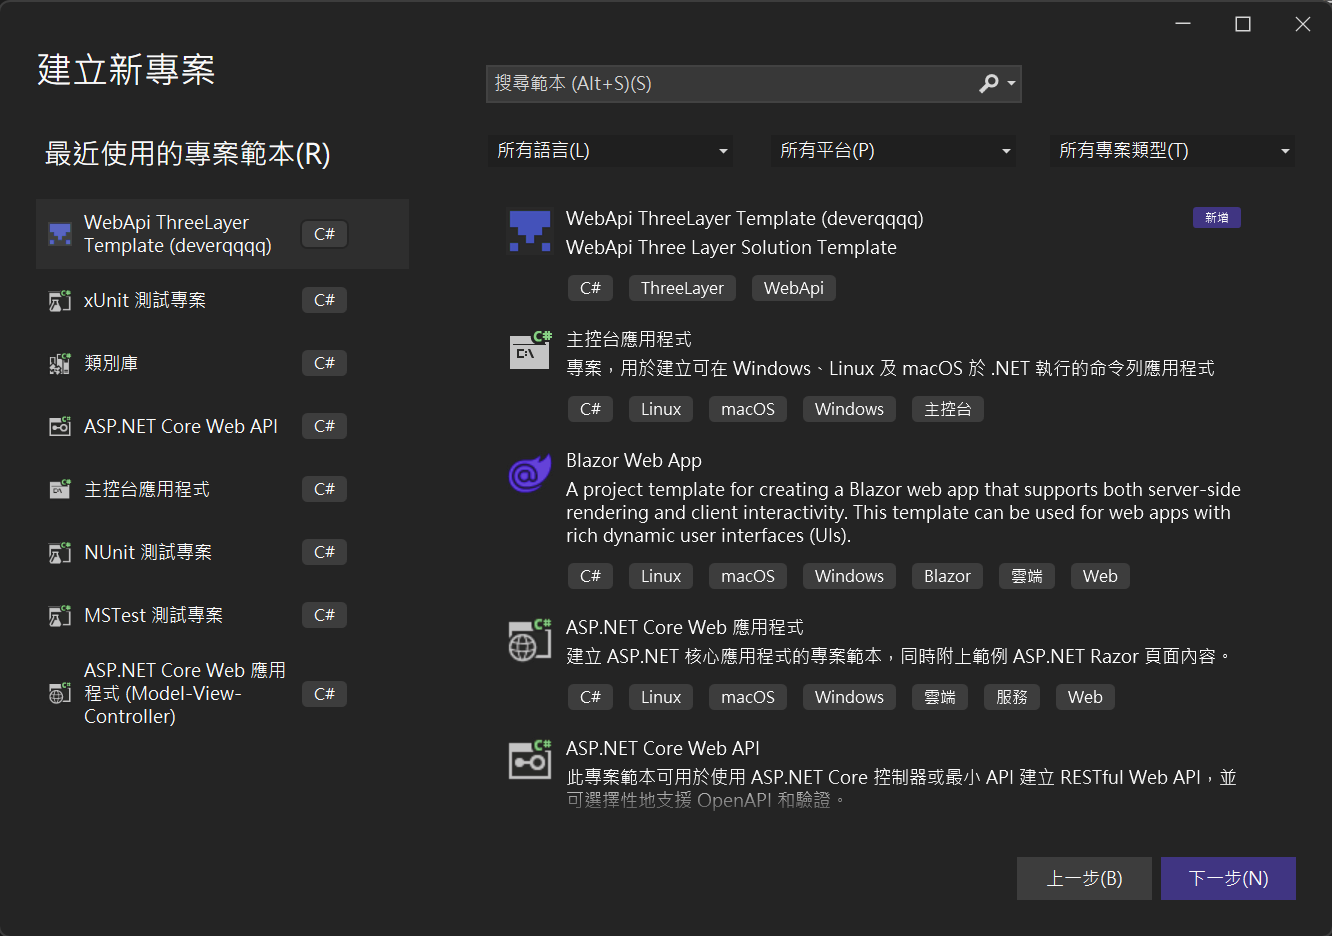This screenshot has height=936, width=1332.
Task: Select recent template xUnit 測試專案
Action: [x=222, y=300]
